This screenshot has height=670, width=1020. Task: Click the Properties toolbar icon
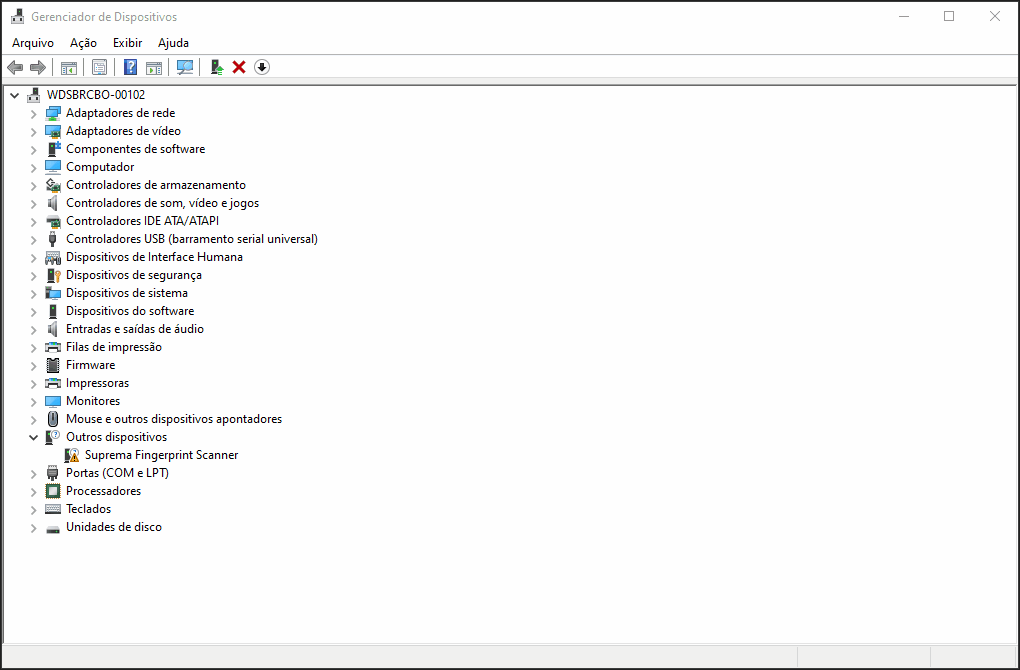[x=99, y=67]
